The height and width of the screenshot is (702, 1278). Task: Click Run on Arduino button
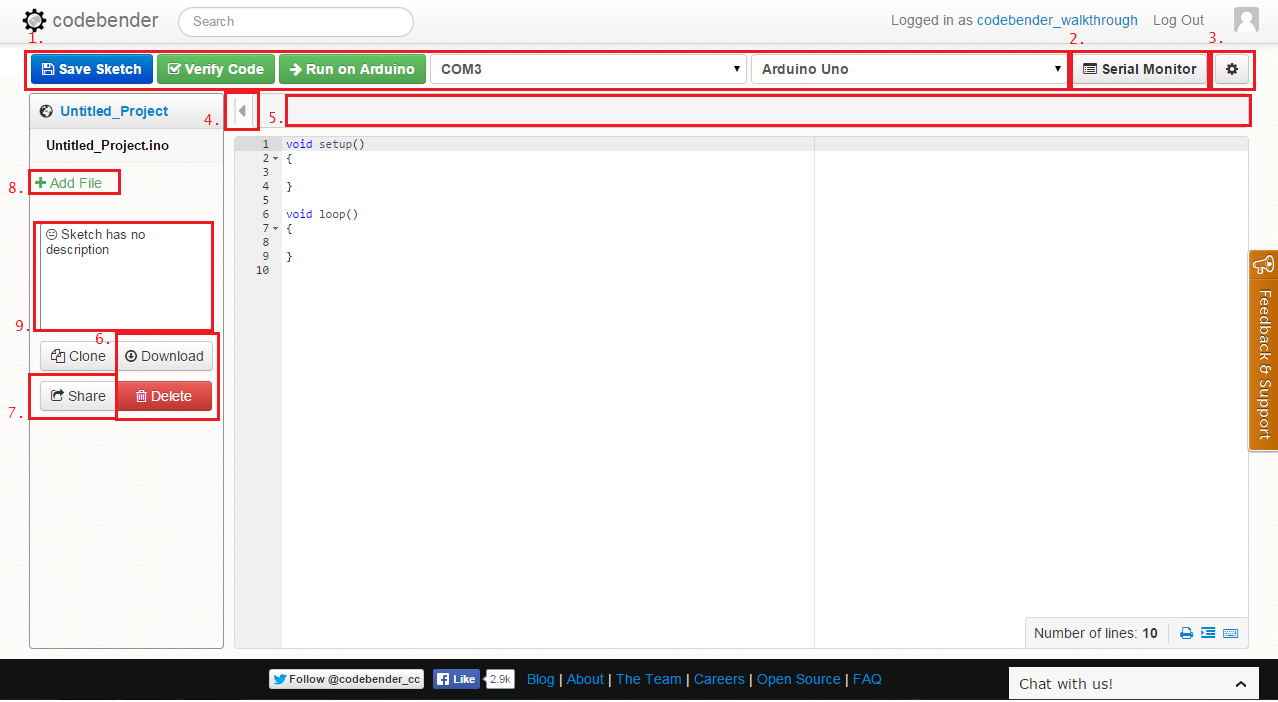click(x=352, y=69)
